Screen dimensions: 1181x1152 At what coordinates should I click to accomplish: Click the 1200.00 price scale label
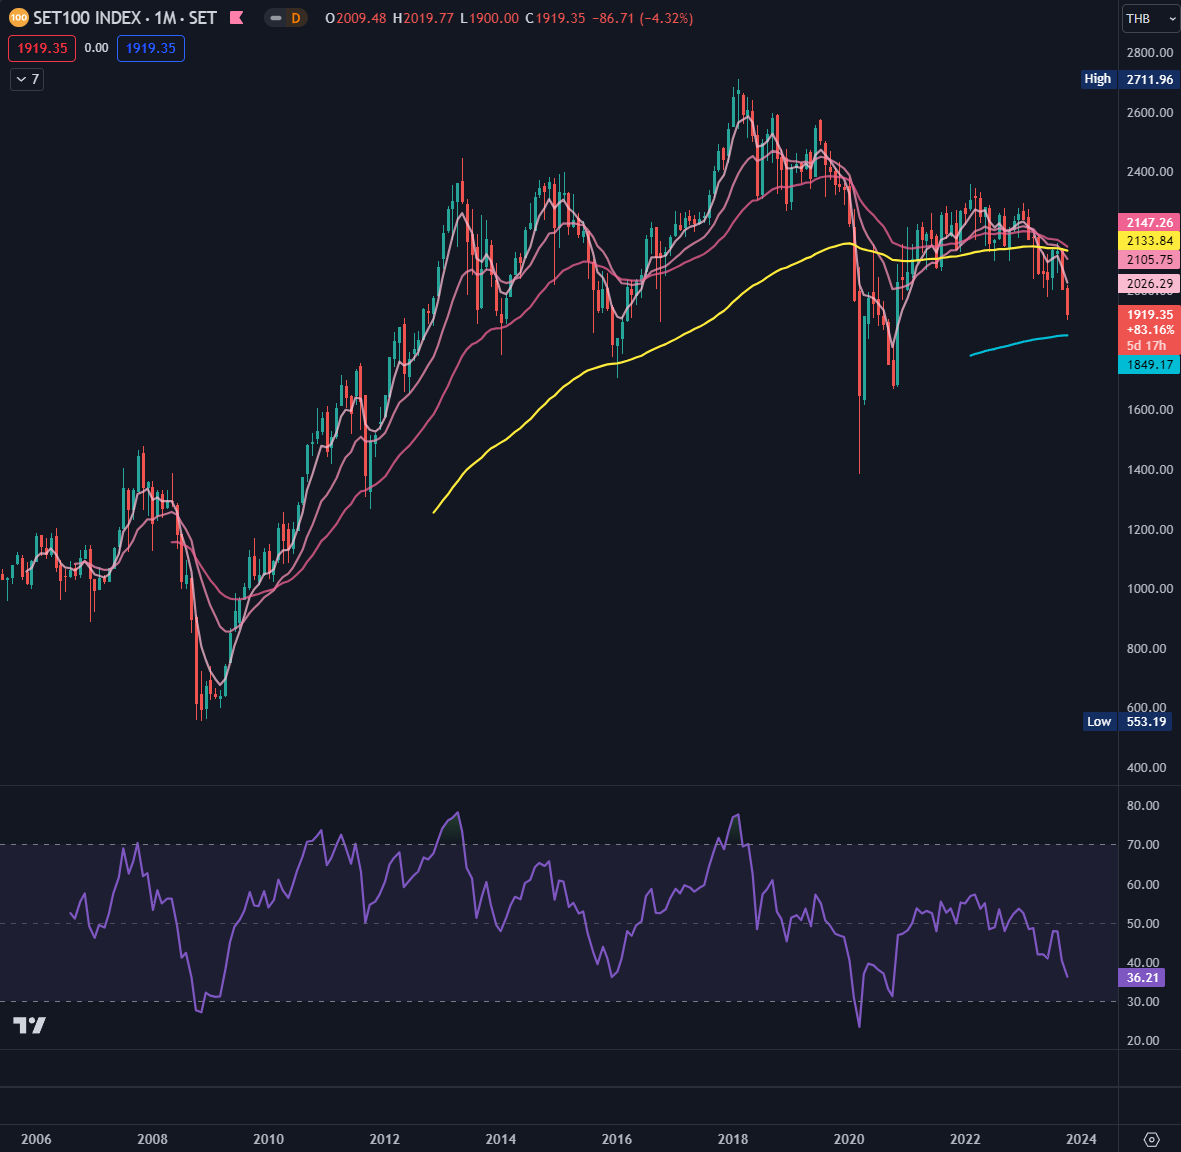1150,530
